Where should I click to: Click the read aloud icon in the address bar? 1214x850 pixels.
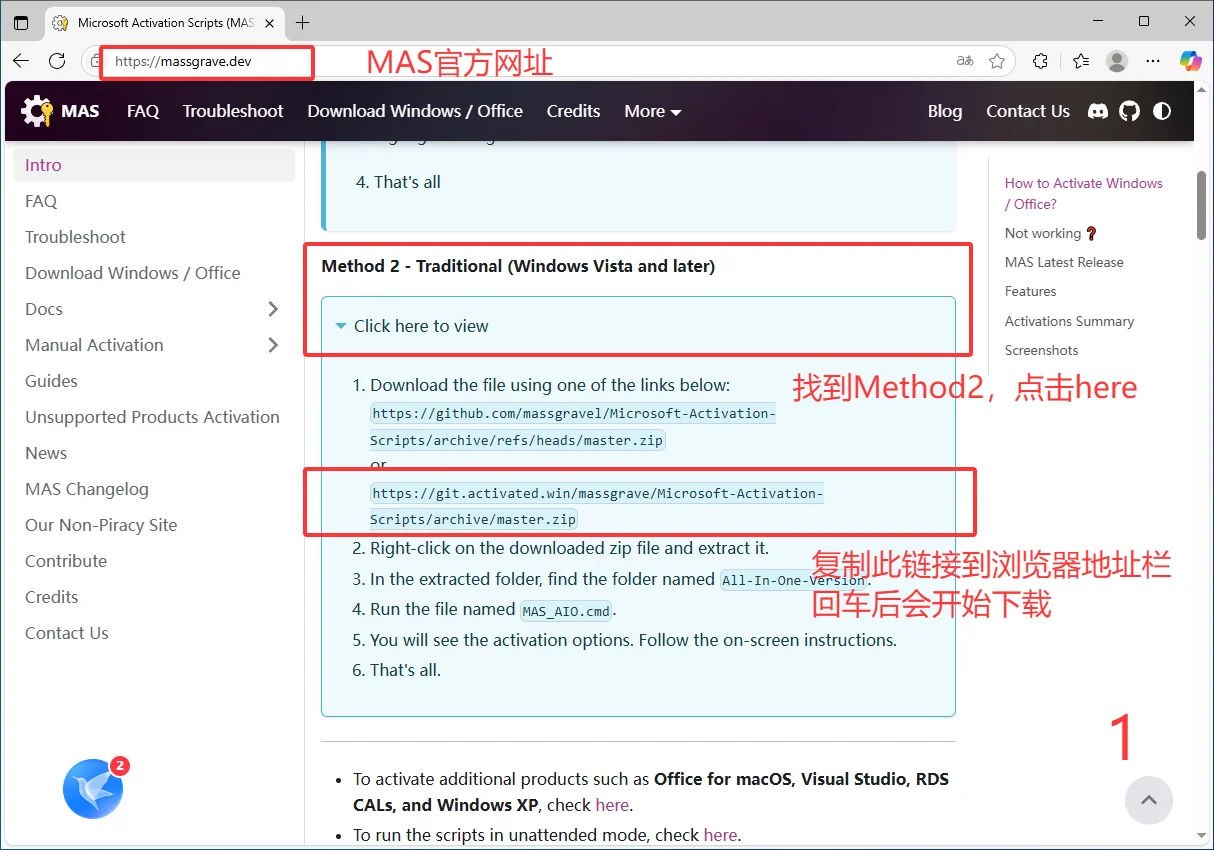(965, 61)
